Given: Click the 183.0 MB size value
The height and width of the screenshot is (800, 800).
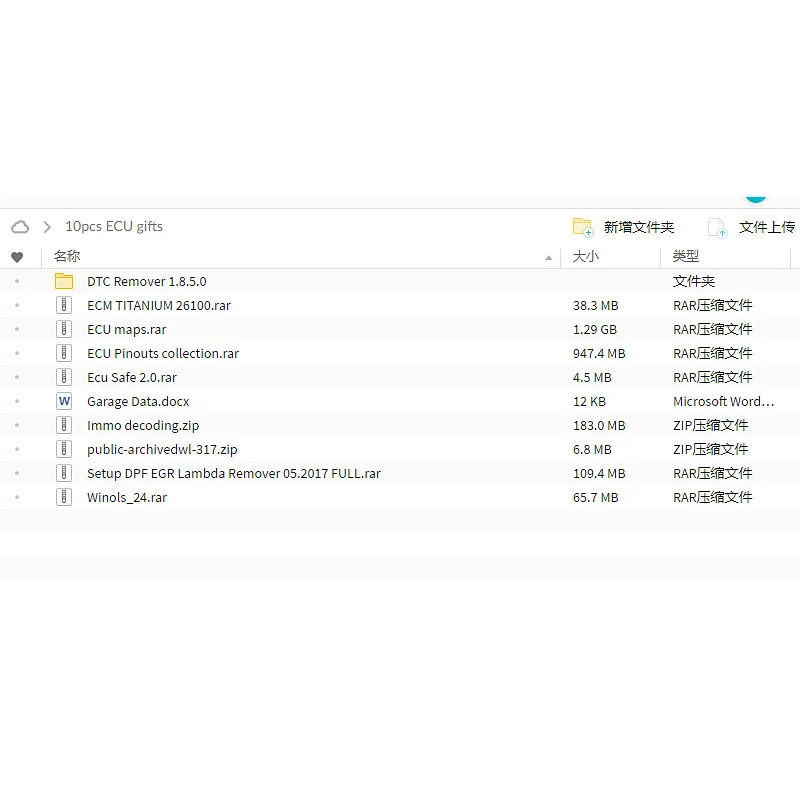Looking at the screenshot, I should [x=599, y=426].
